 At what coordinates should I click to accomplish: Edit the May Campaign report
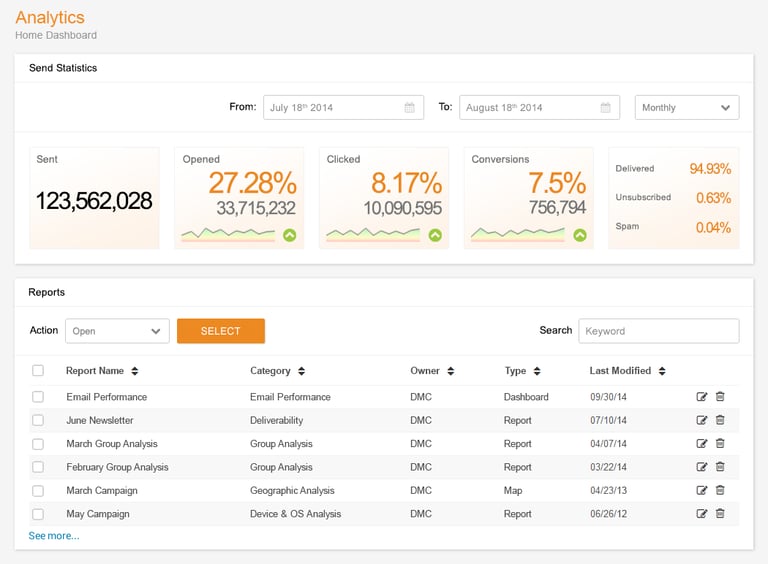(701, 514)
